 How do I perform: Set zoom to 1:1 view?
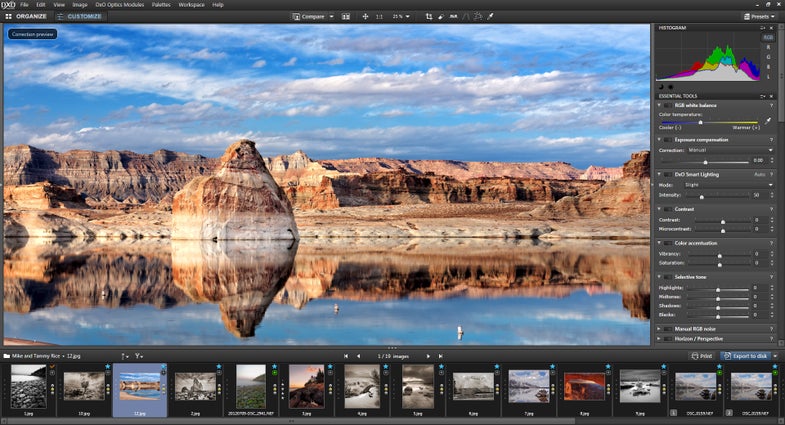click(379, 16)
